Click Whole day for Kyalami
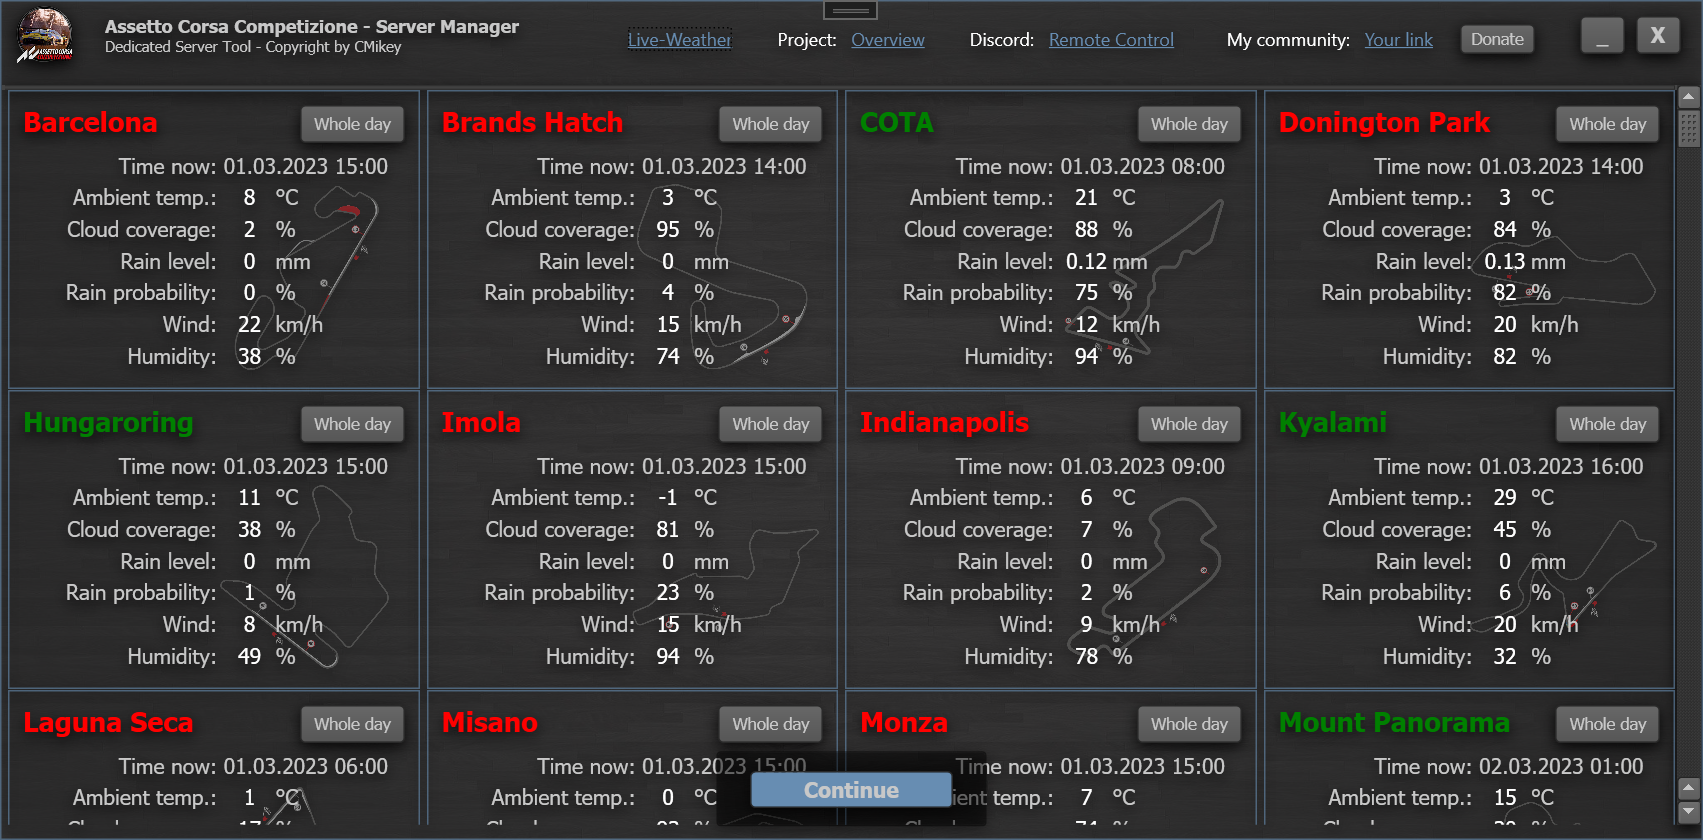Image resolution: width=1703 pixels, height=840 pixels. [x=1608, y=424]
